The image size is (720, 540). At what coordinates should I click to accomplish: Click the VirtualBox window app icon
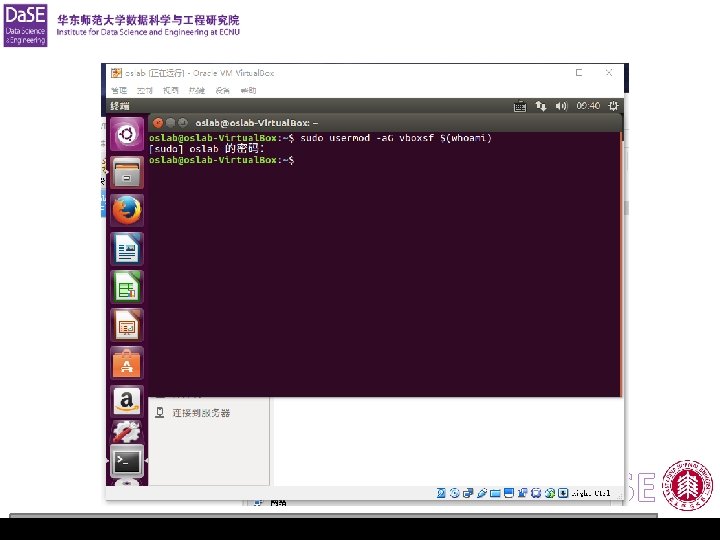coord(116,73)
